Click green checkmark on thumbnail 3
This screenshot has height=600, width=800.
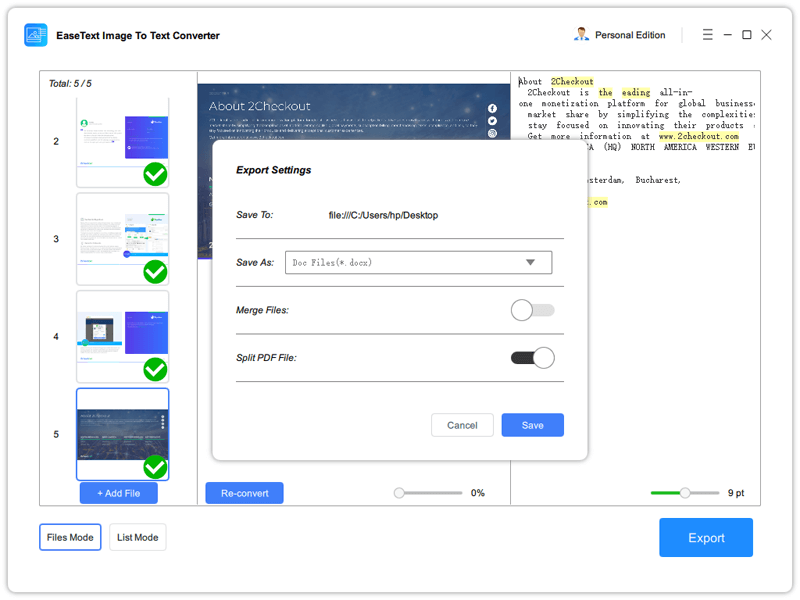[155, 272]
